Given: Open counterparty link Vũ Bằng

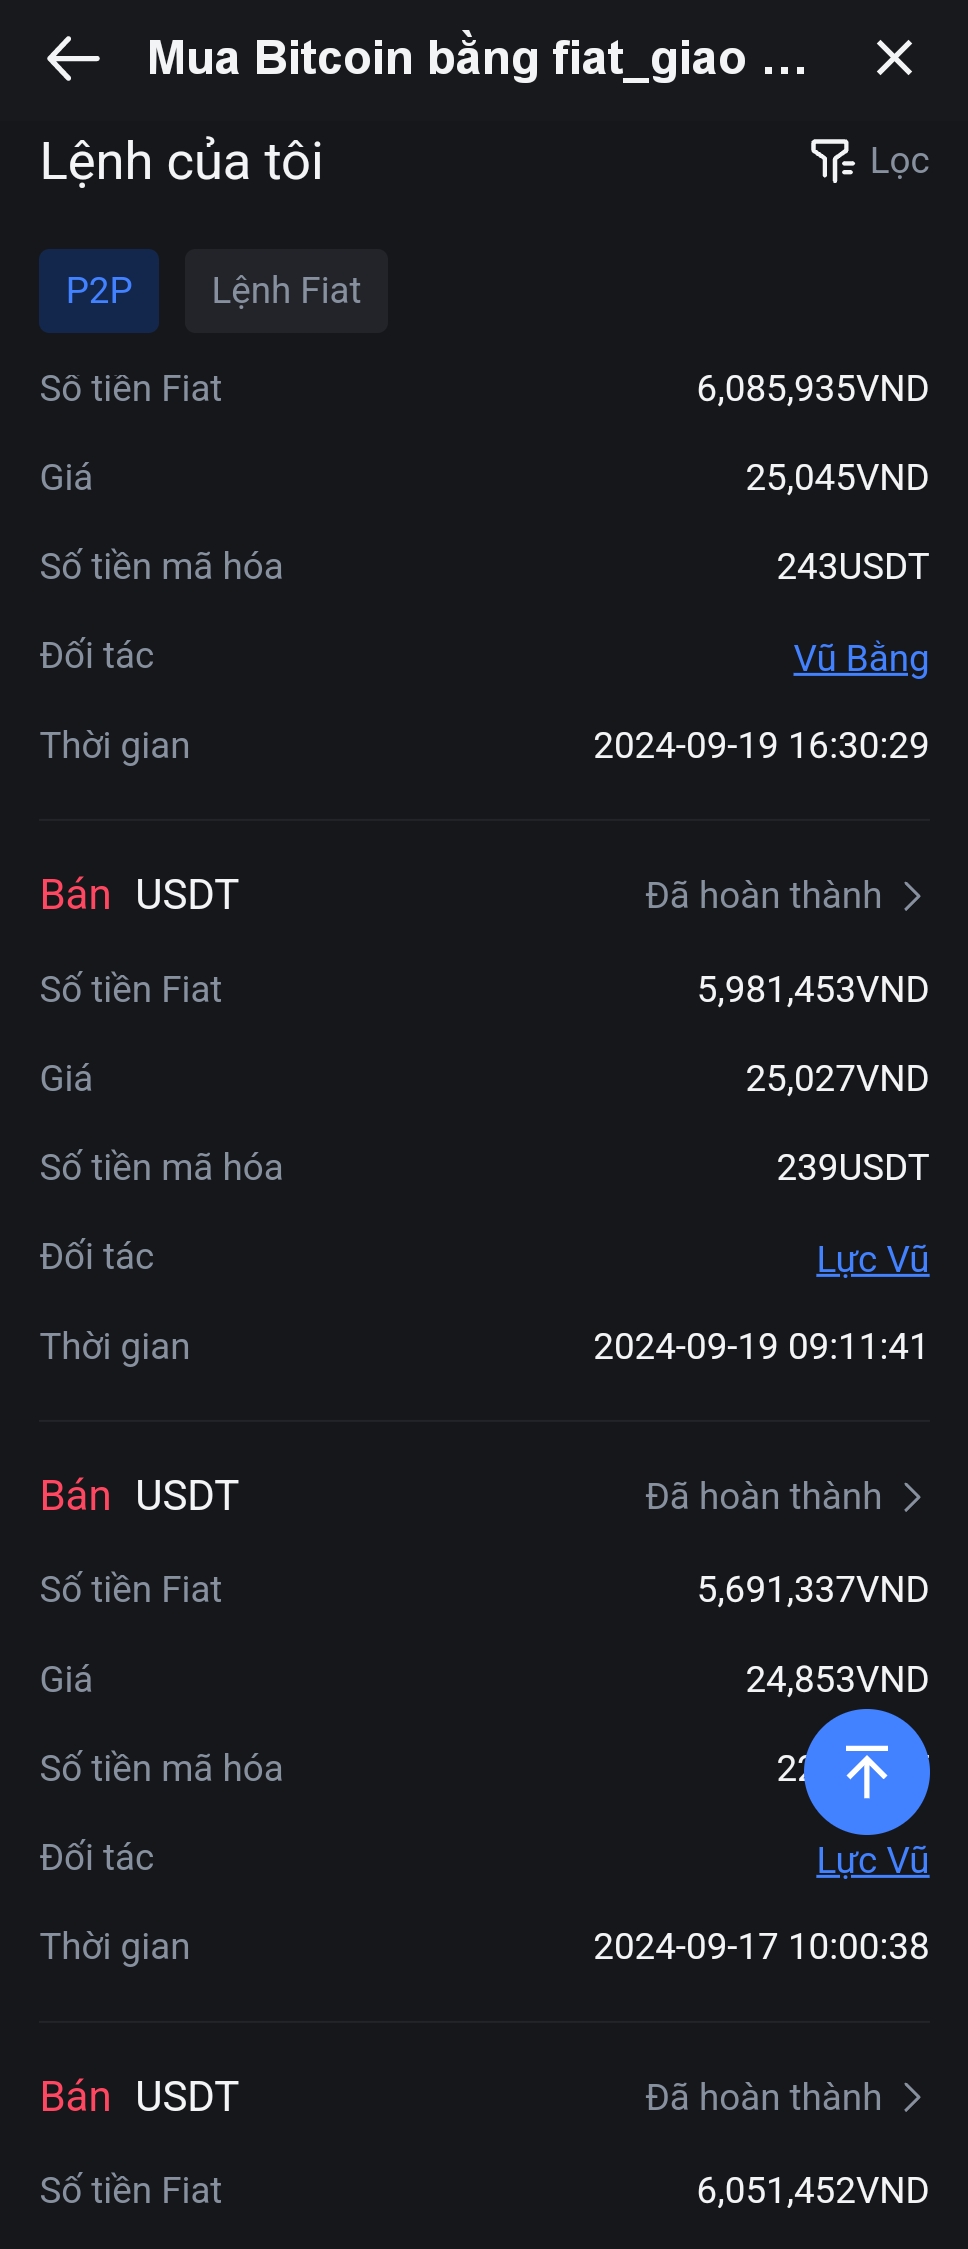Looking at the screenshot, I should (x=860, y=658).
